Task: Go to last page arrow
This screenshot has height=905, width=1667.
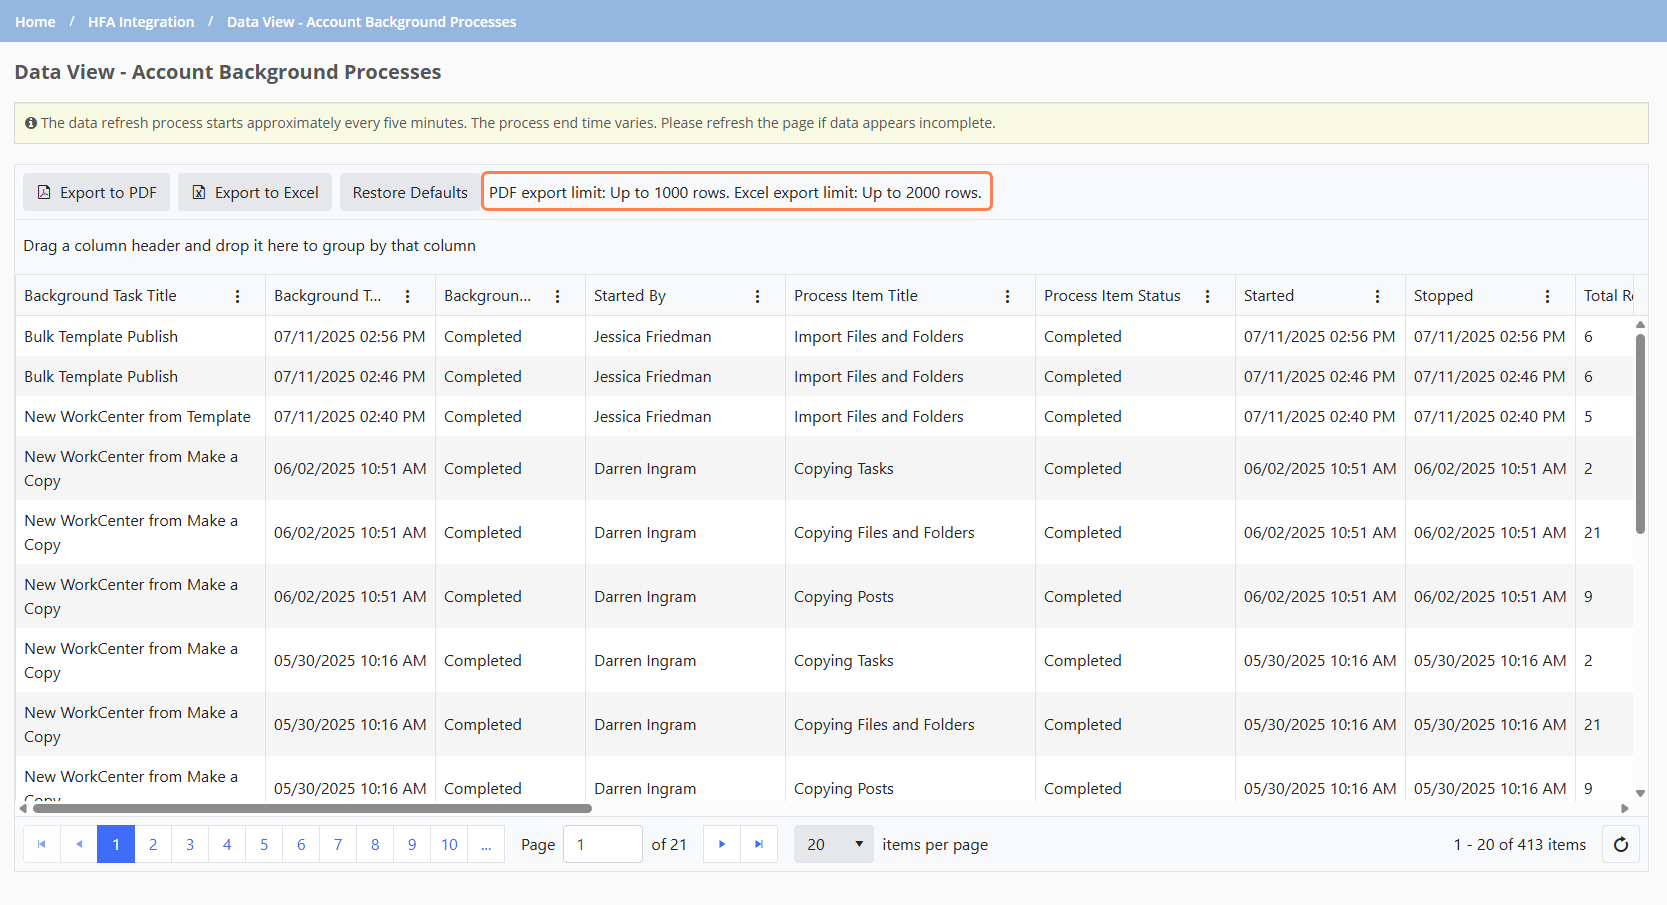Action: [x=759, y=844]
